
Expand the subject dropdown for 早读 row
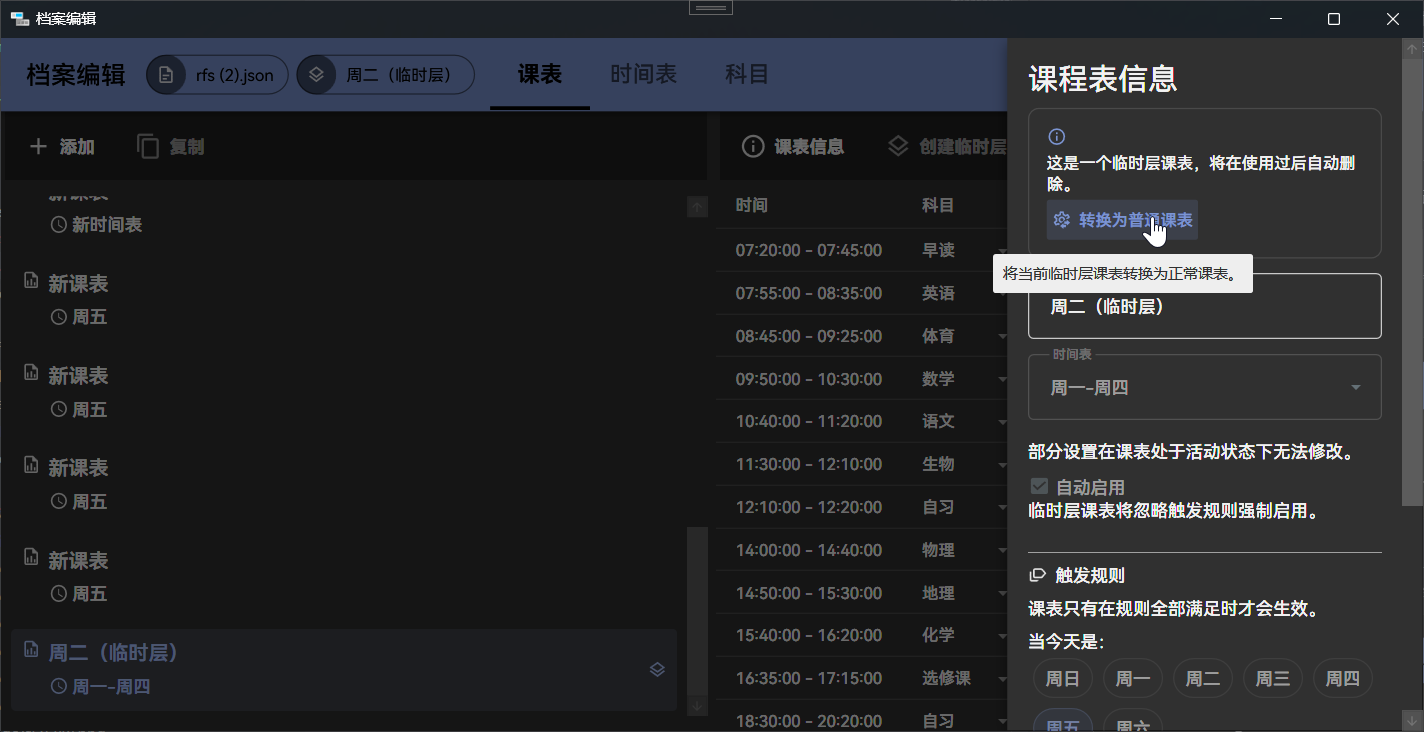(1001, 251)
